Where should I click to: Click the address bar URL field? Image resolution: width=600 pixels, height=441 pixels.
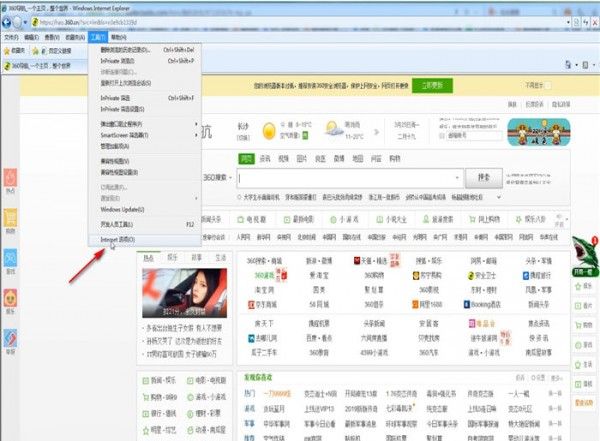[x=298, y=23]
